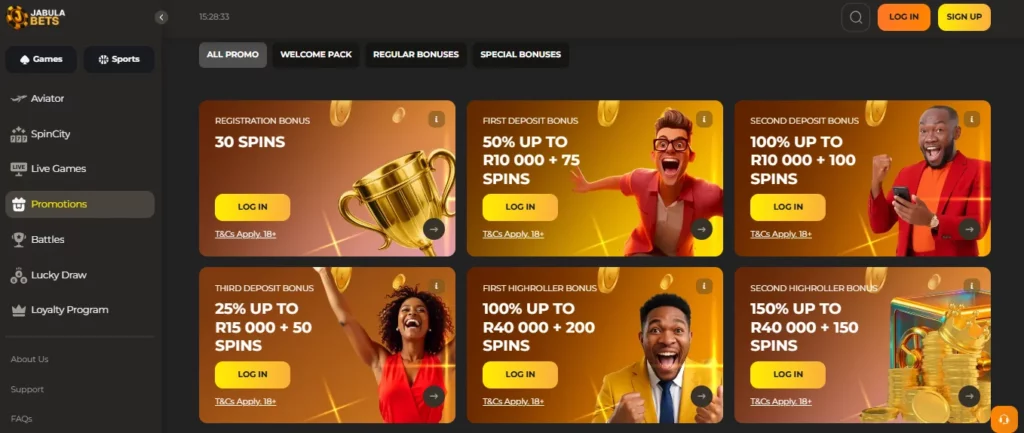Open search with the magnifier icon
The height and width of the screenshot is (433, 1024).
click(856, 18)
